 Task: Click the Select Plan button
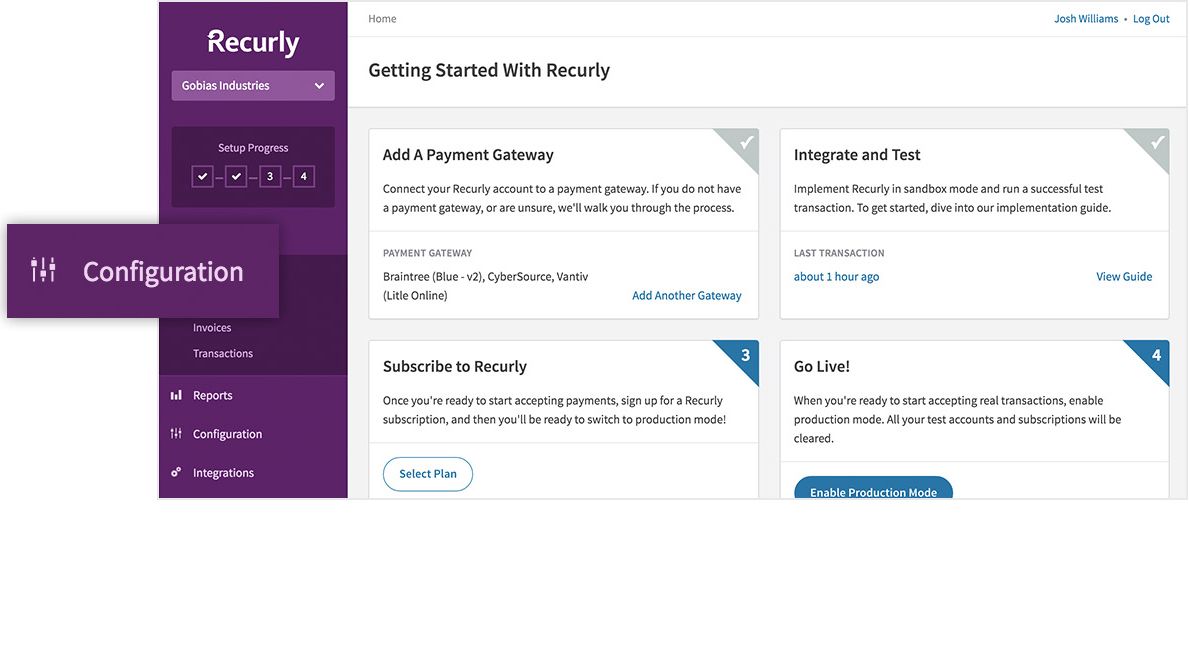point(428,474)
